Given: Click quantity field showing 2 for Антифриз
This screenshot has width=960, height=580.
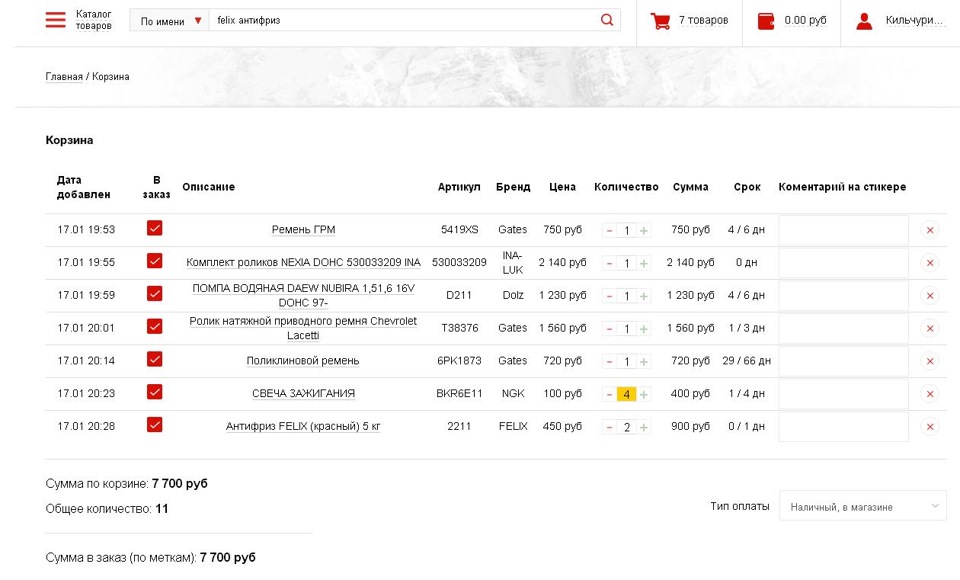Looking at the screenshot, I should point(626,427).
